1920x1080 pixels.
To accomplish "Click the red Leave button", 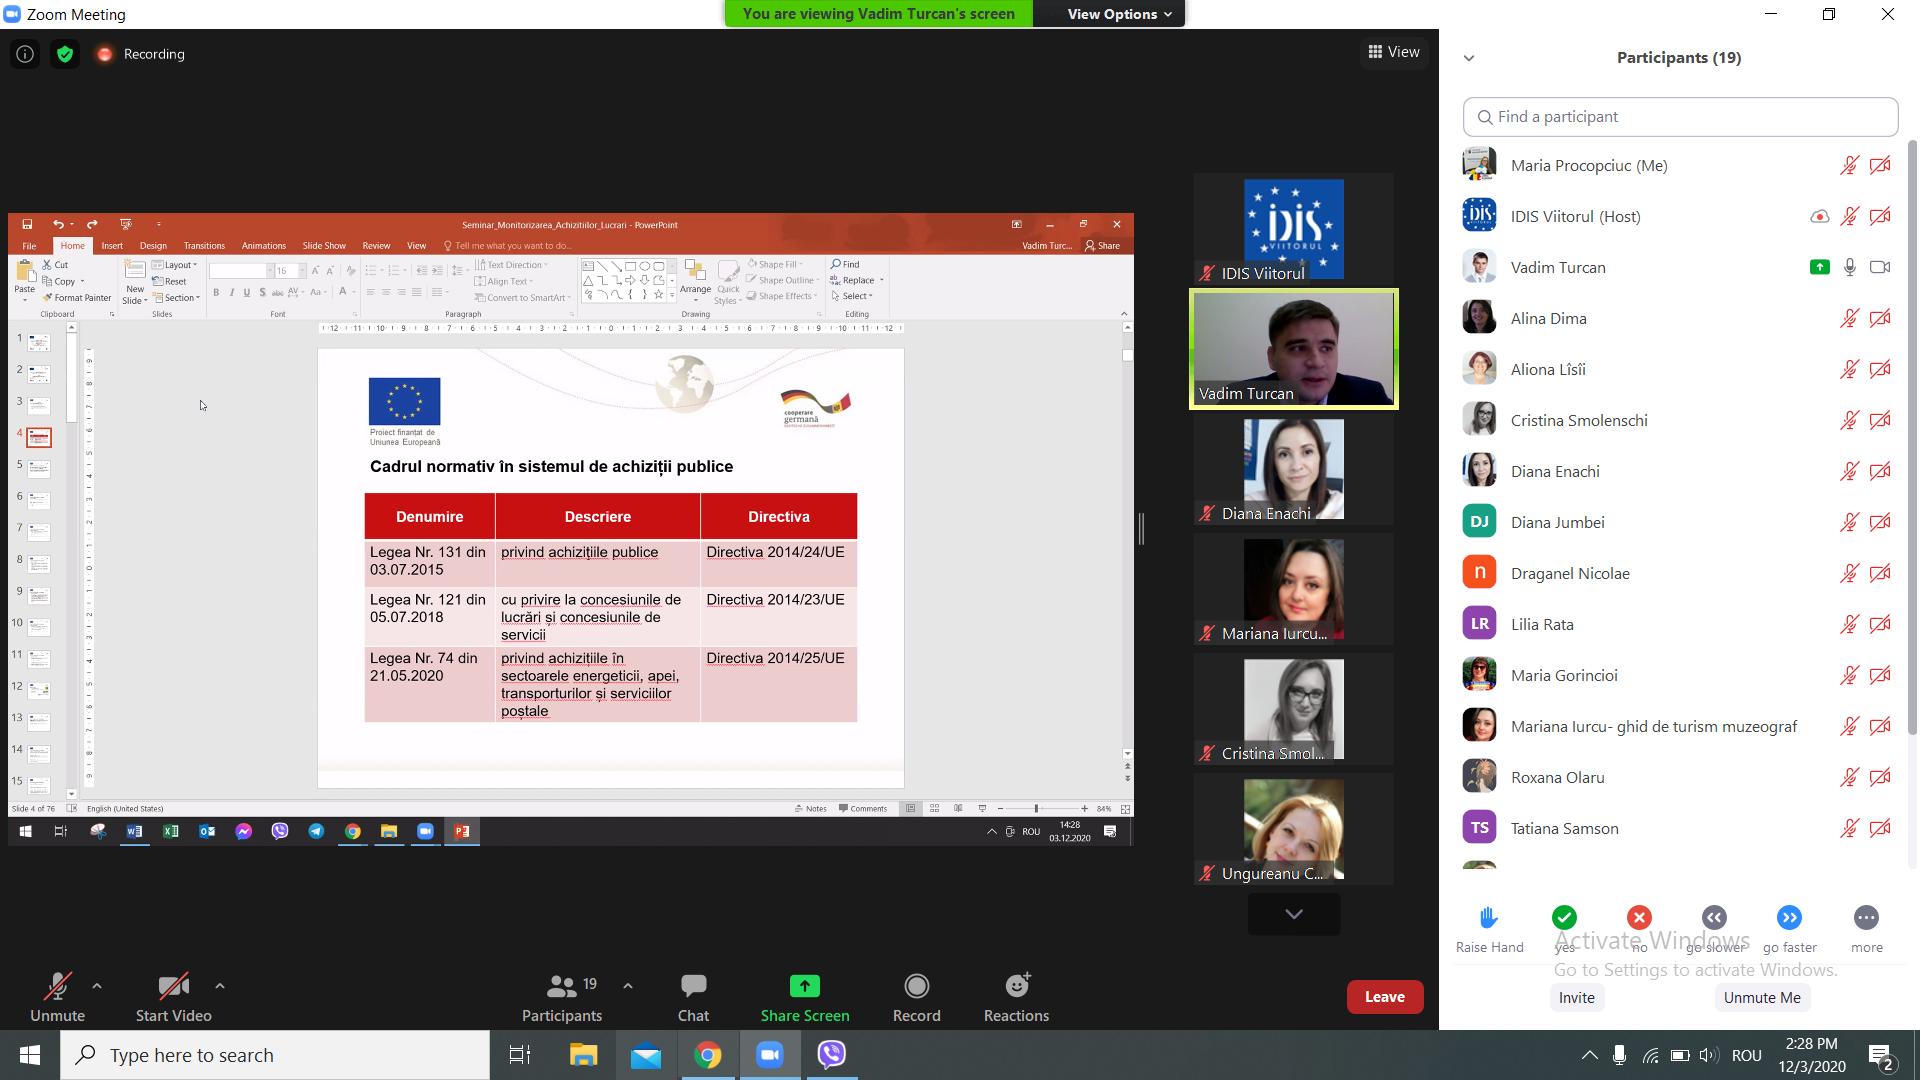I will click(1385, 996).
